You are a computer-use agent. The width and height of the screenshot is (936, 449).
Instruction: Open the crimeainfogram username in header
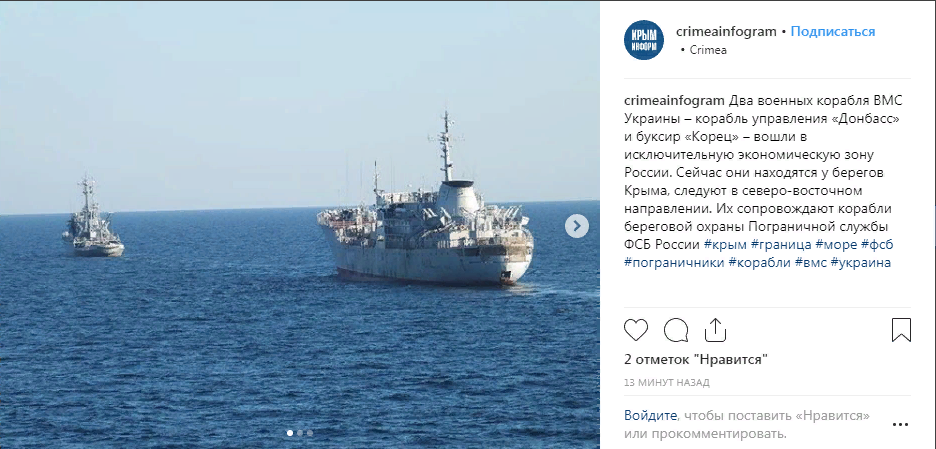[x=726, y=32]
